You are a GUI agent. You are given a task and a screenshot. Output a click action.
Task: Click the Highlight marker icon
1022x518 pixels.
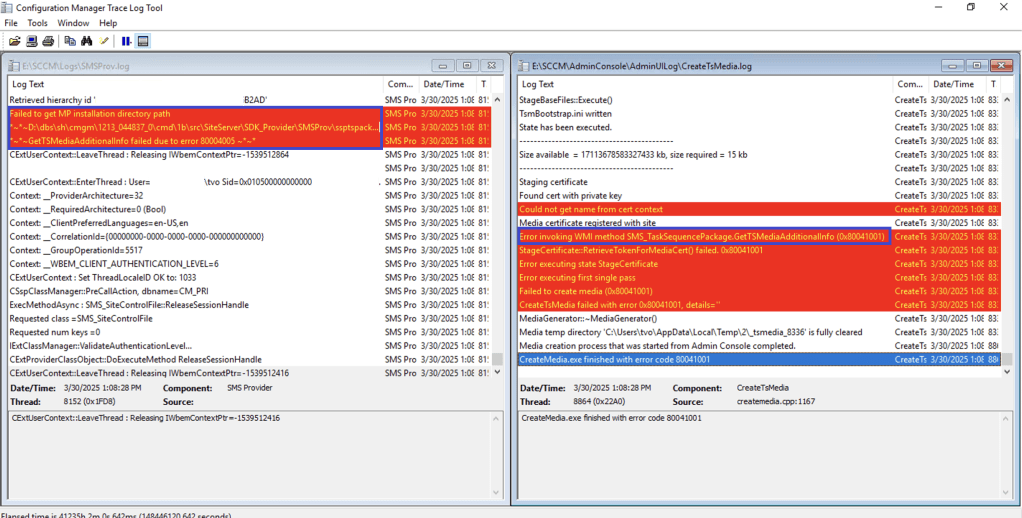(x=104, y=41)
